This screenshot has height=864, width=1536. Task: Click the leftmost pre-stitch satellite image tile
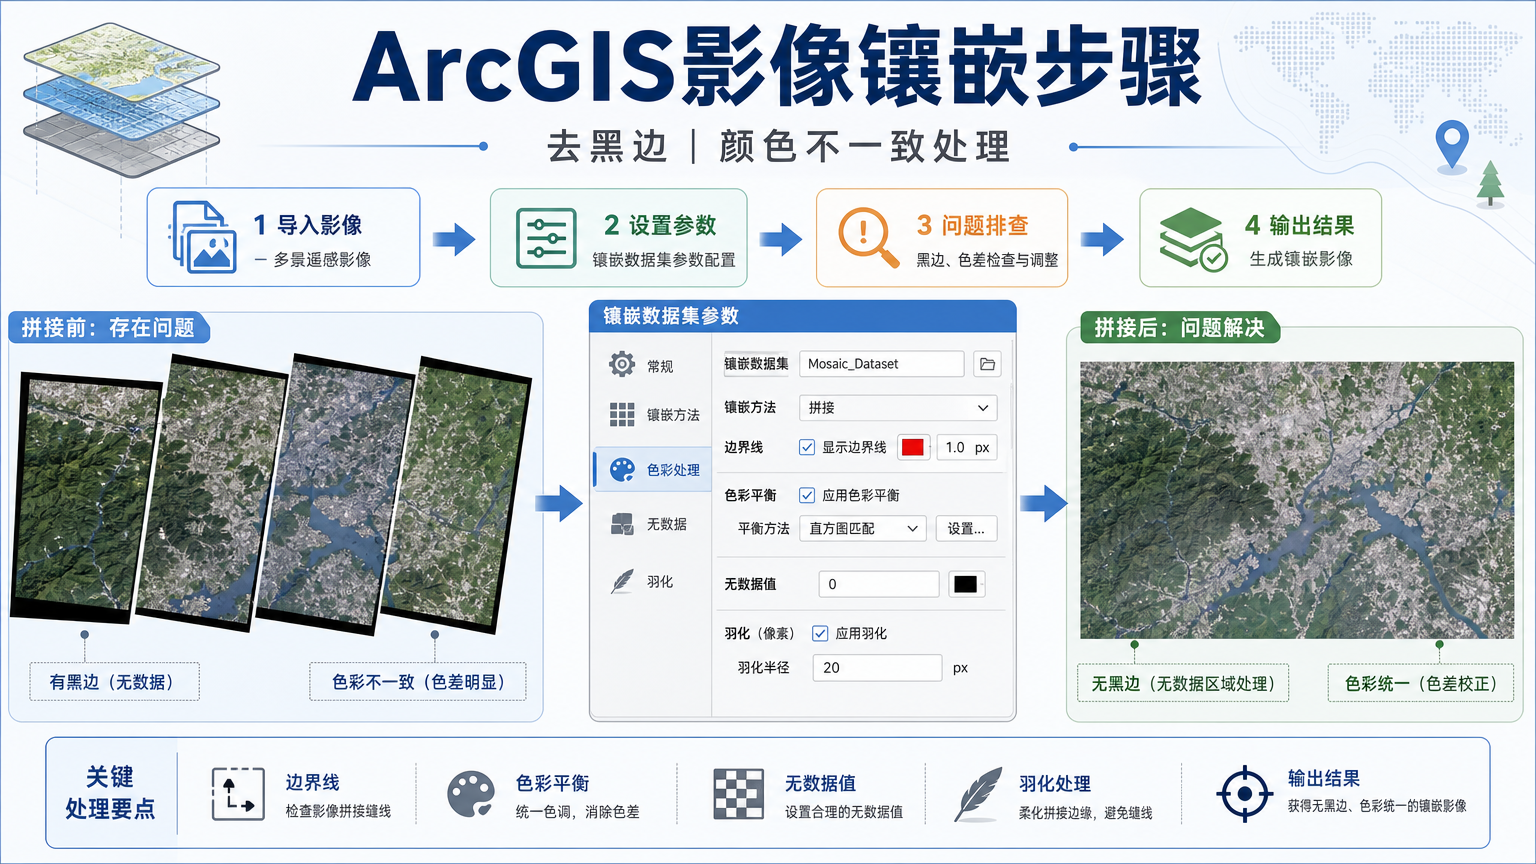[x=86, y=497]
